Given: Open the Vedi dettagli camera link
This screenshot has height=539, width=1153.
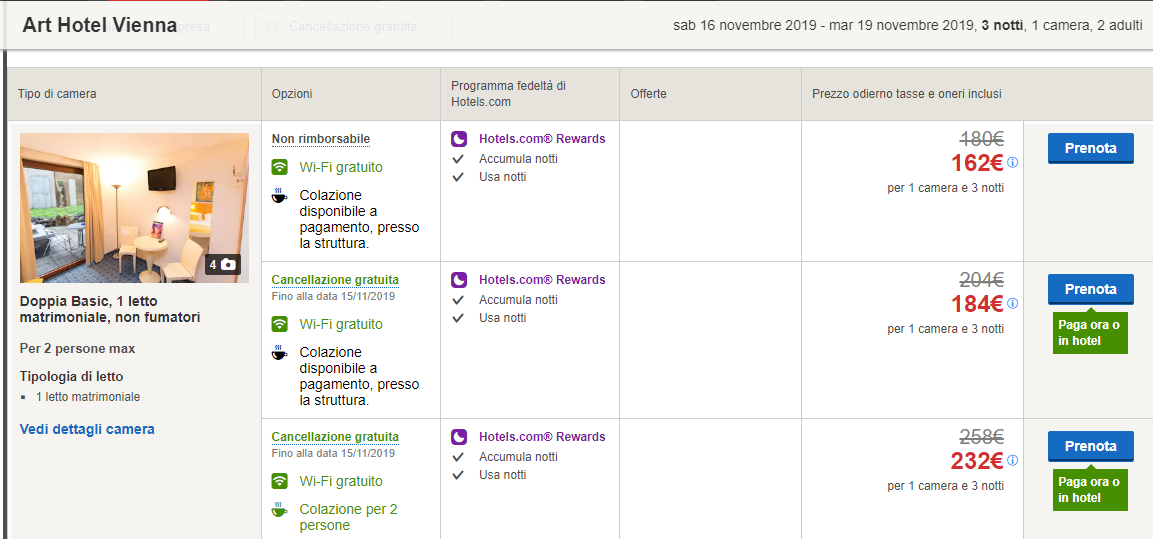Looking at the screenshot, I should 87,429.
